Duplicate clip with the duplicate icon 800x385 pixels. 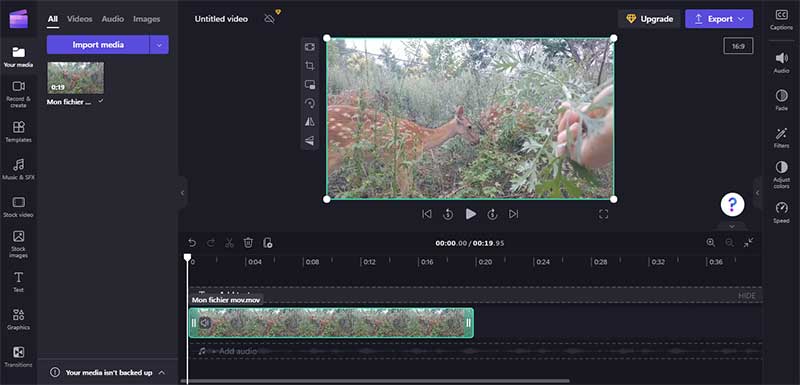[267, 243]
